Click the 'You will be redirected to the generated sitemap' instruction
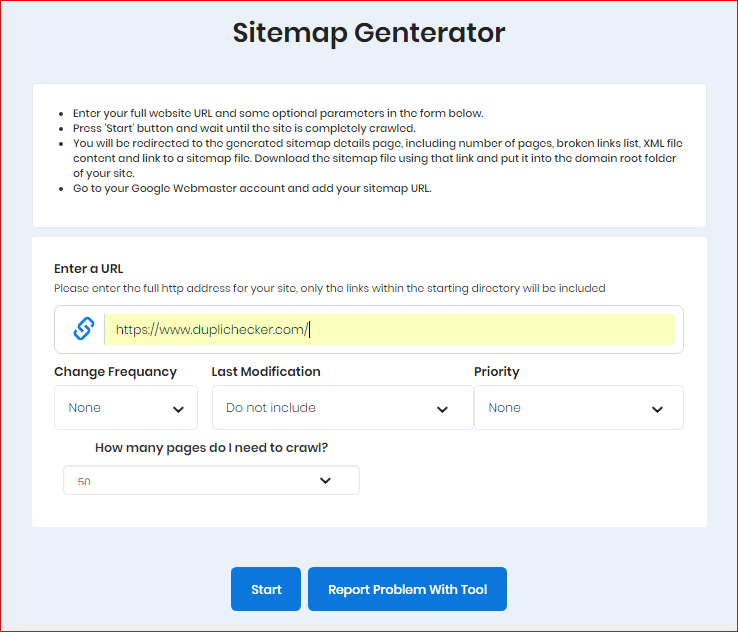 click(x=377, y=158)
